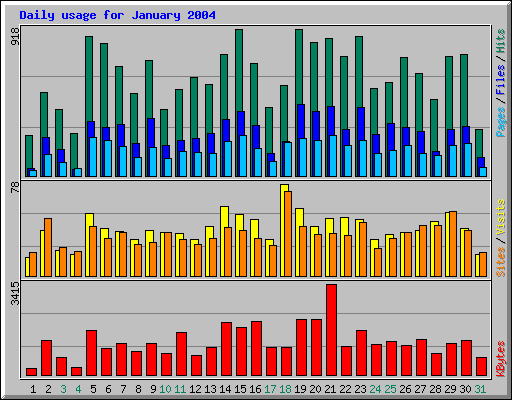Screen dimensions: 512x400
Task: Select green weekend day label "4"
Action: (x=78, y=389)
